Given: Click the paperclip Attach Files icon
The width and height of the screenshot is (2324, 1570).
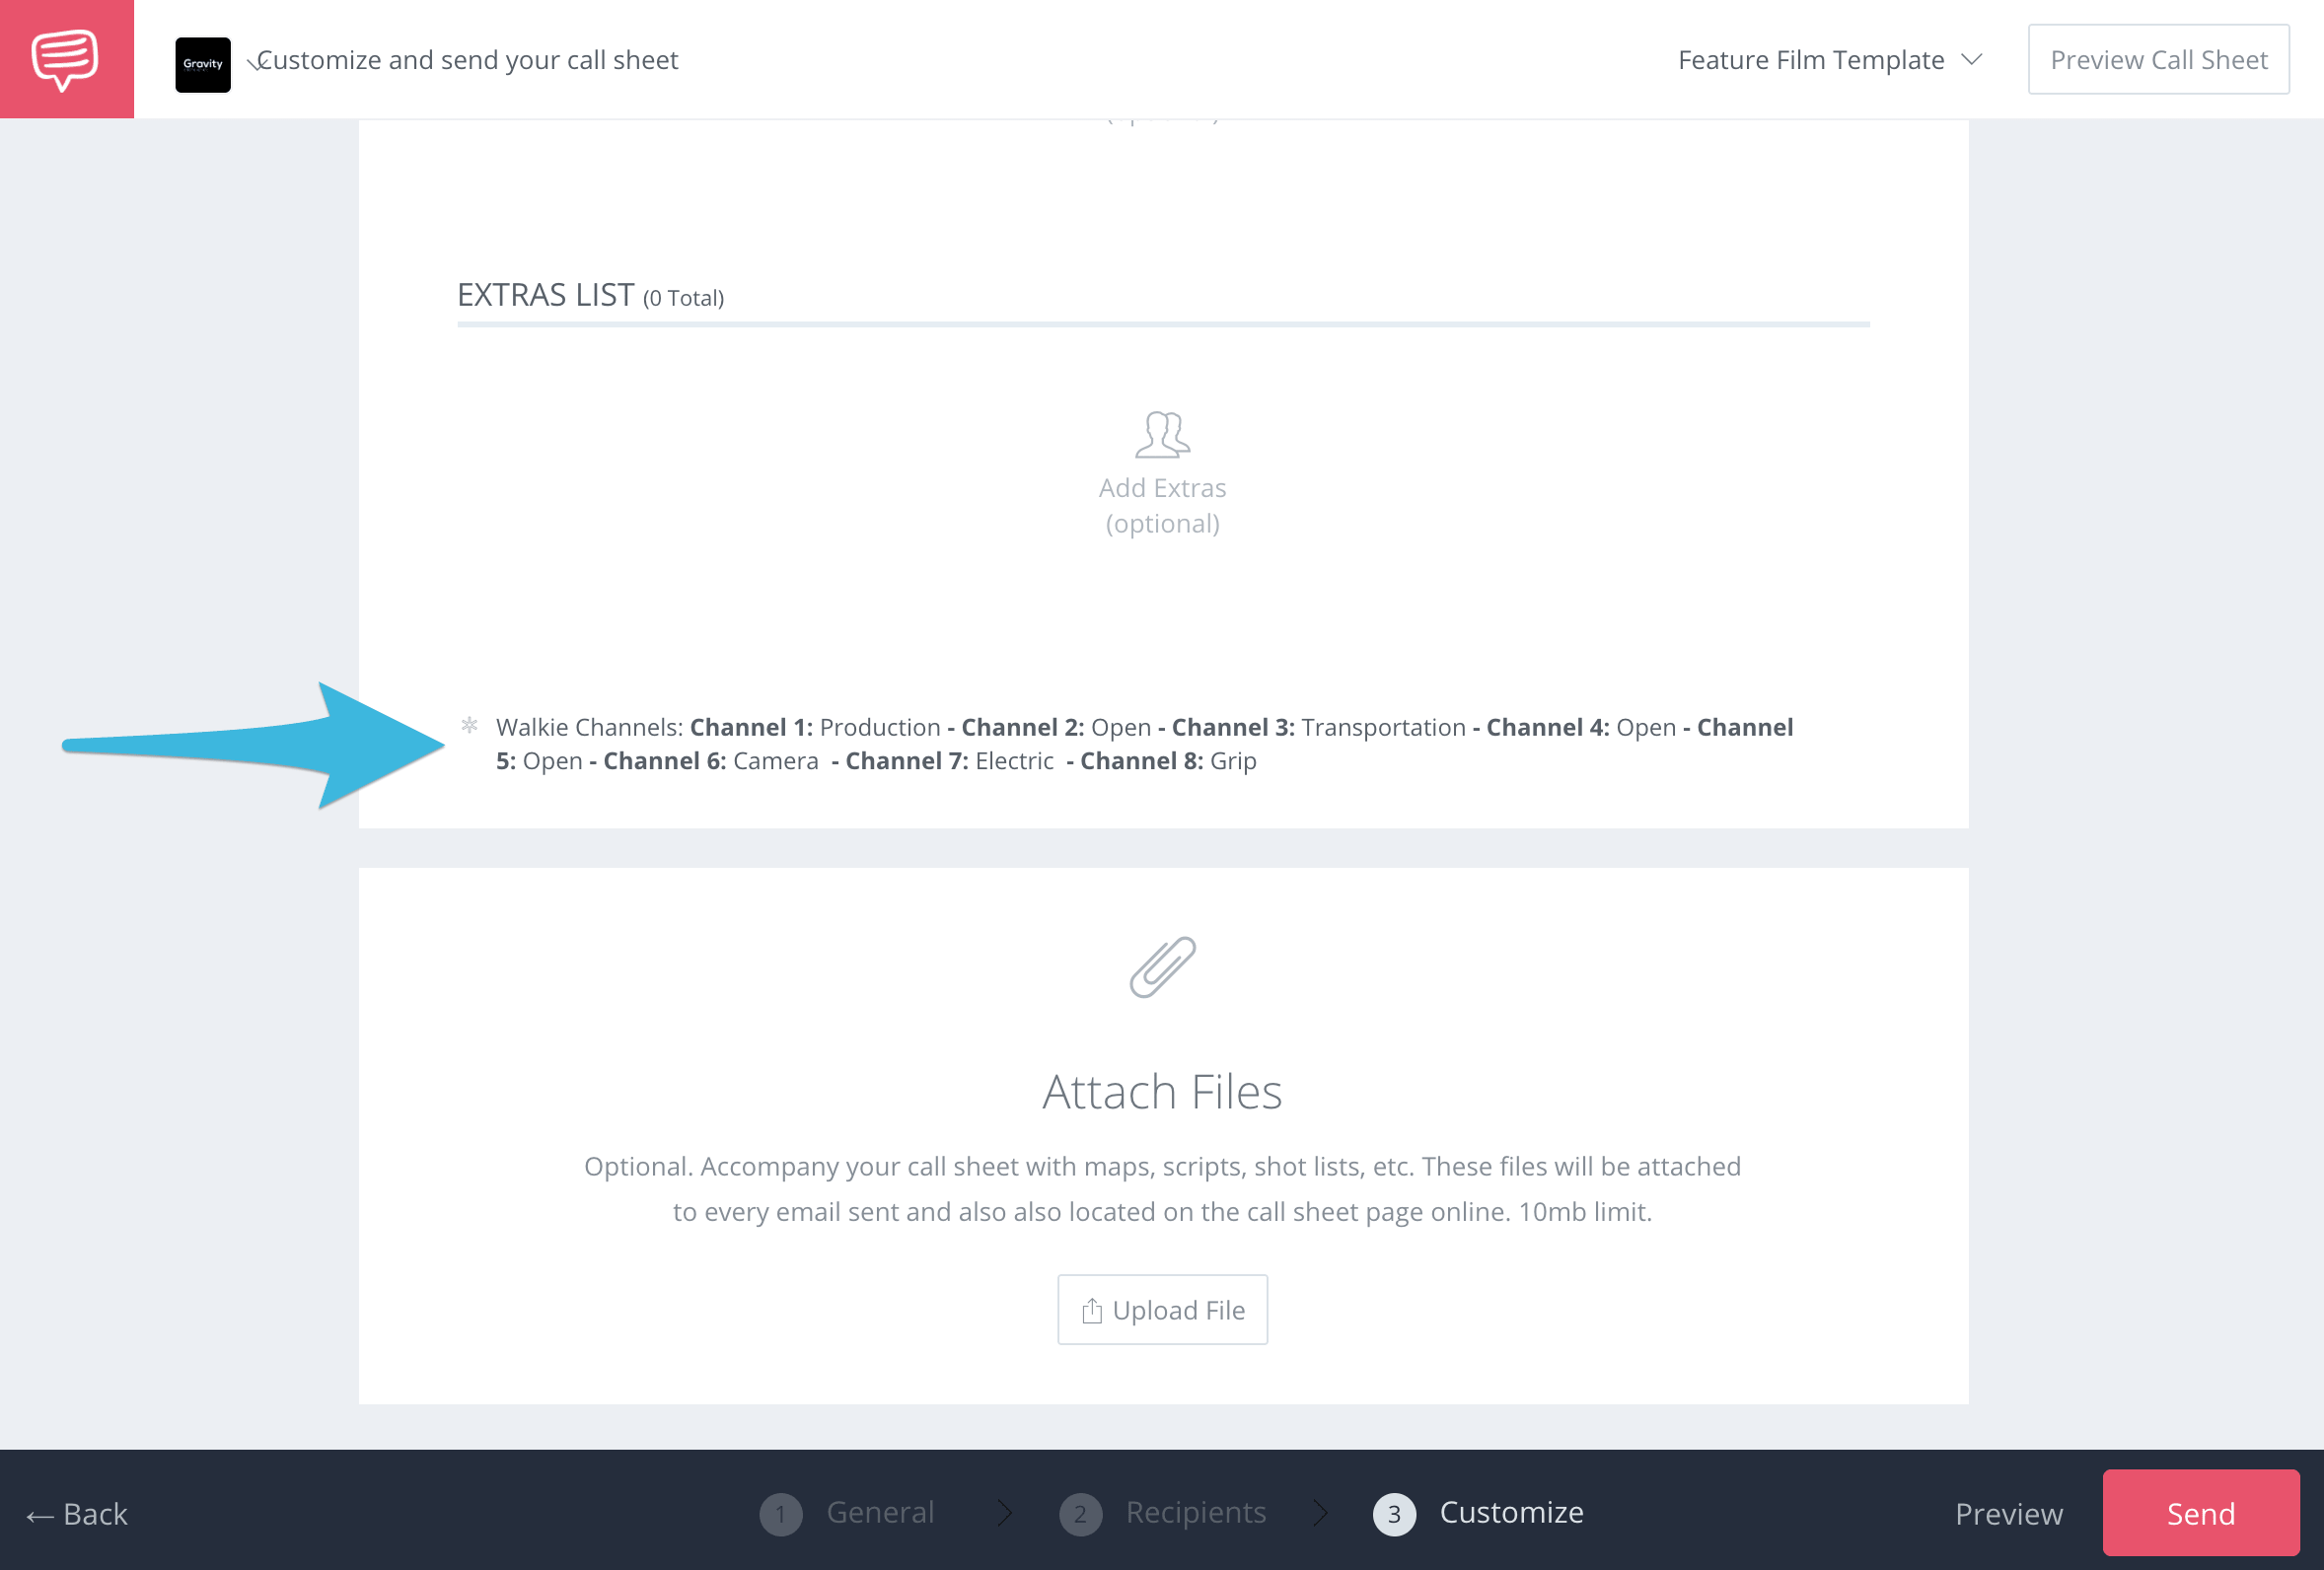Looking at the screenshot, I should pyautogui.click(x=1162, y=965).
